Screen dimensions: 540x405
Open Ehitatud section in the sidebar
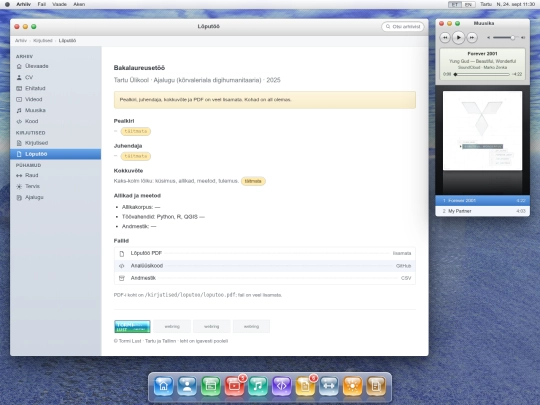click(55, 88)
